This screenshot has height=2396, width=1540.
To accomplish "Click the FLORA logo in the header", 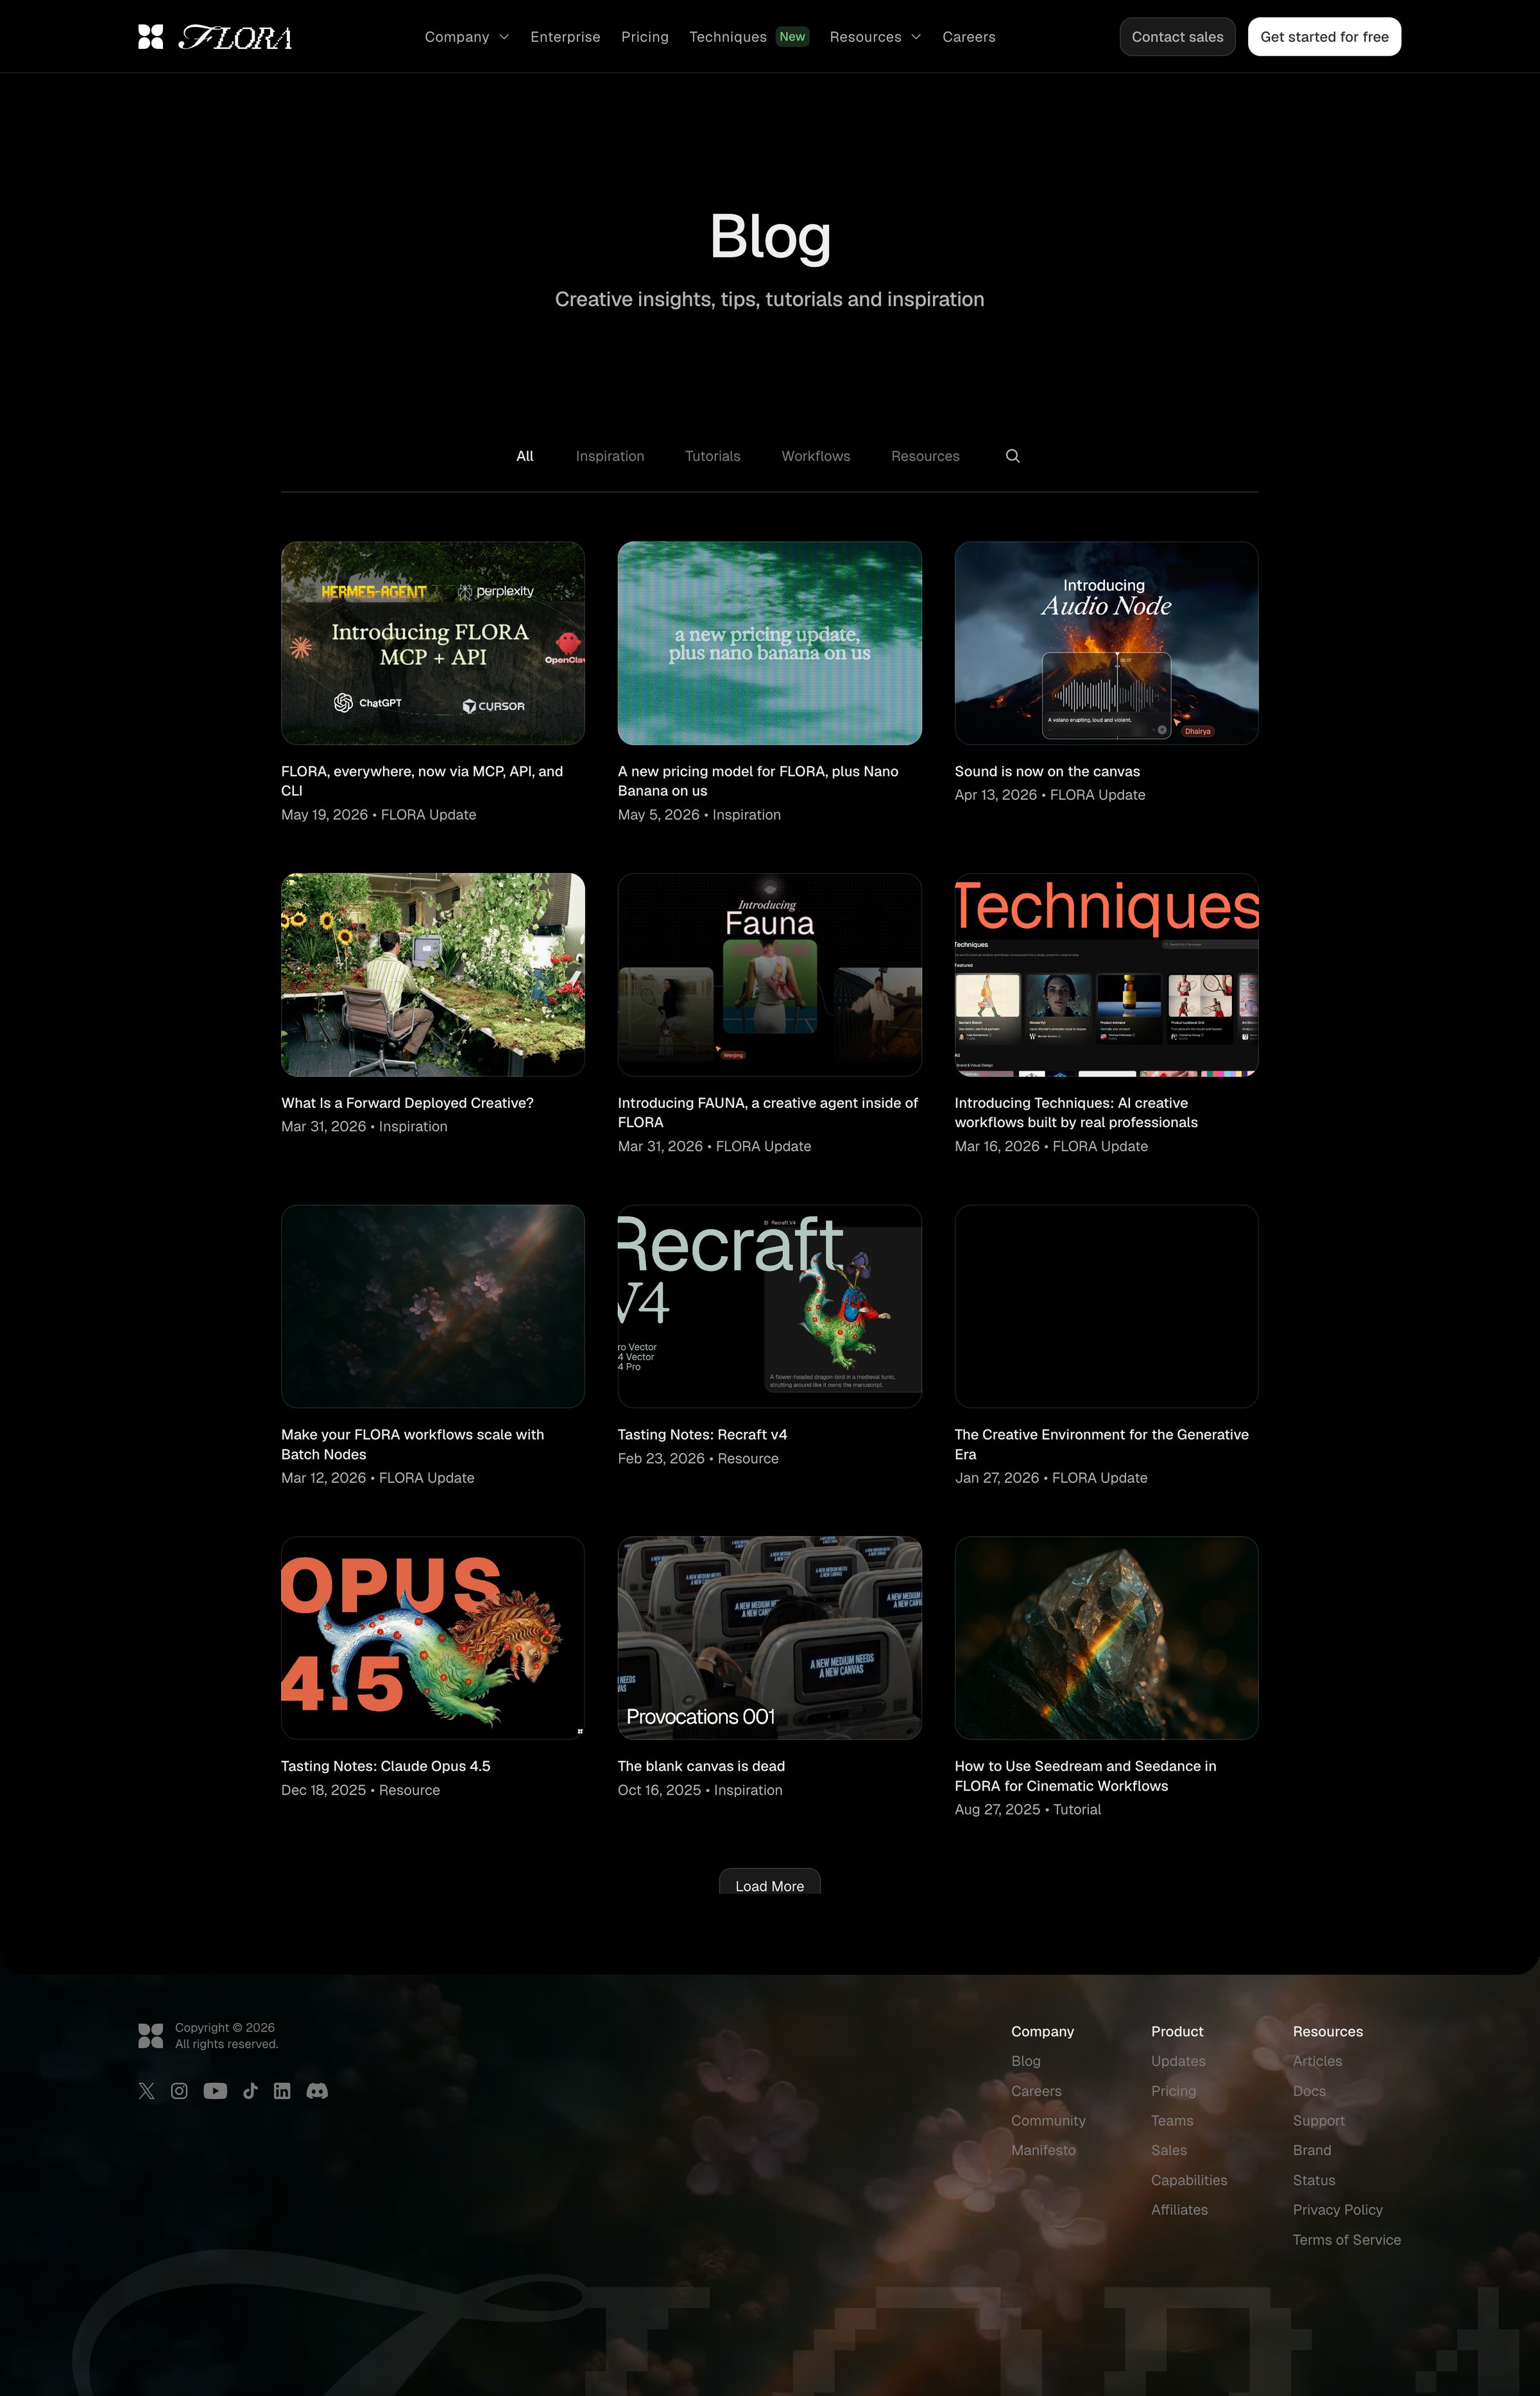I will [x=215, y=37].
